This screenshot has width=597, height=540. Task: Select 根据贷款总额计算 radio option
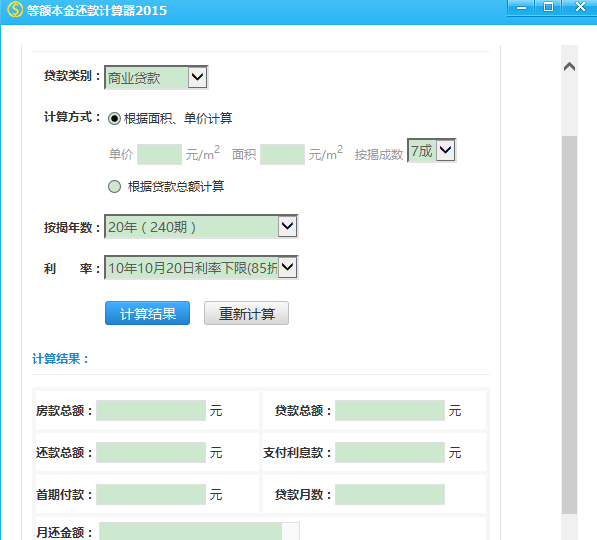click(x=114, y=187)
